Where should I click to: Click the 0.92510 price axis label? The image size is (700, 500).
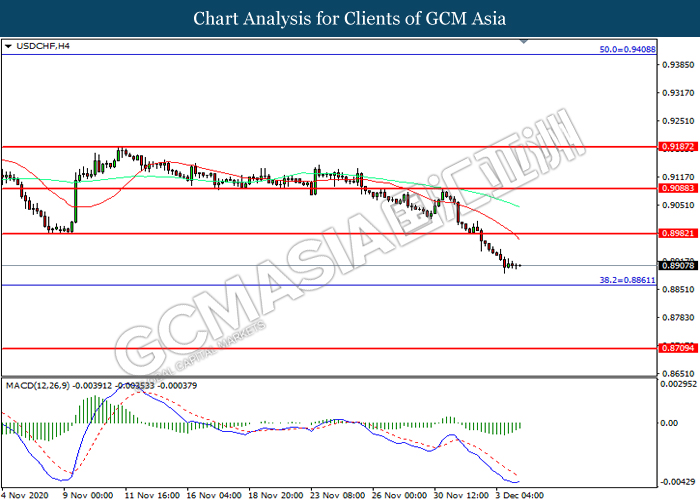click(678, 121)
